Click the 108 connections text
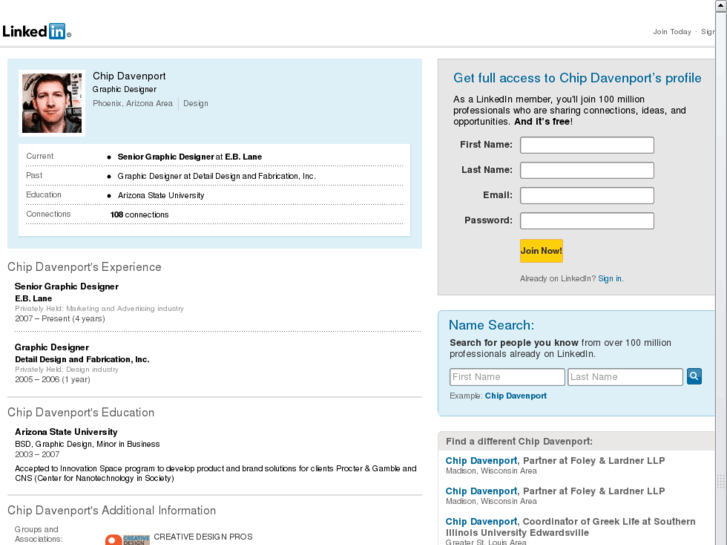 pyautogui.click(x=140, y=215)
